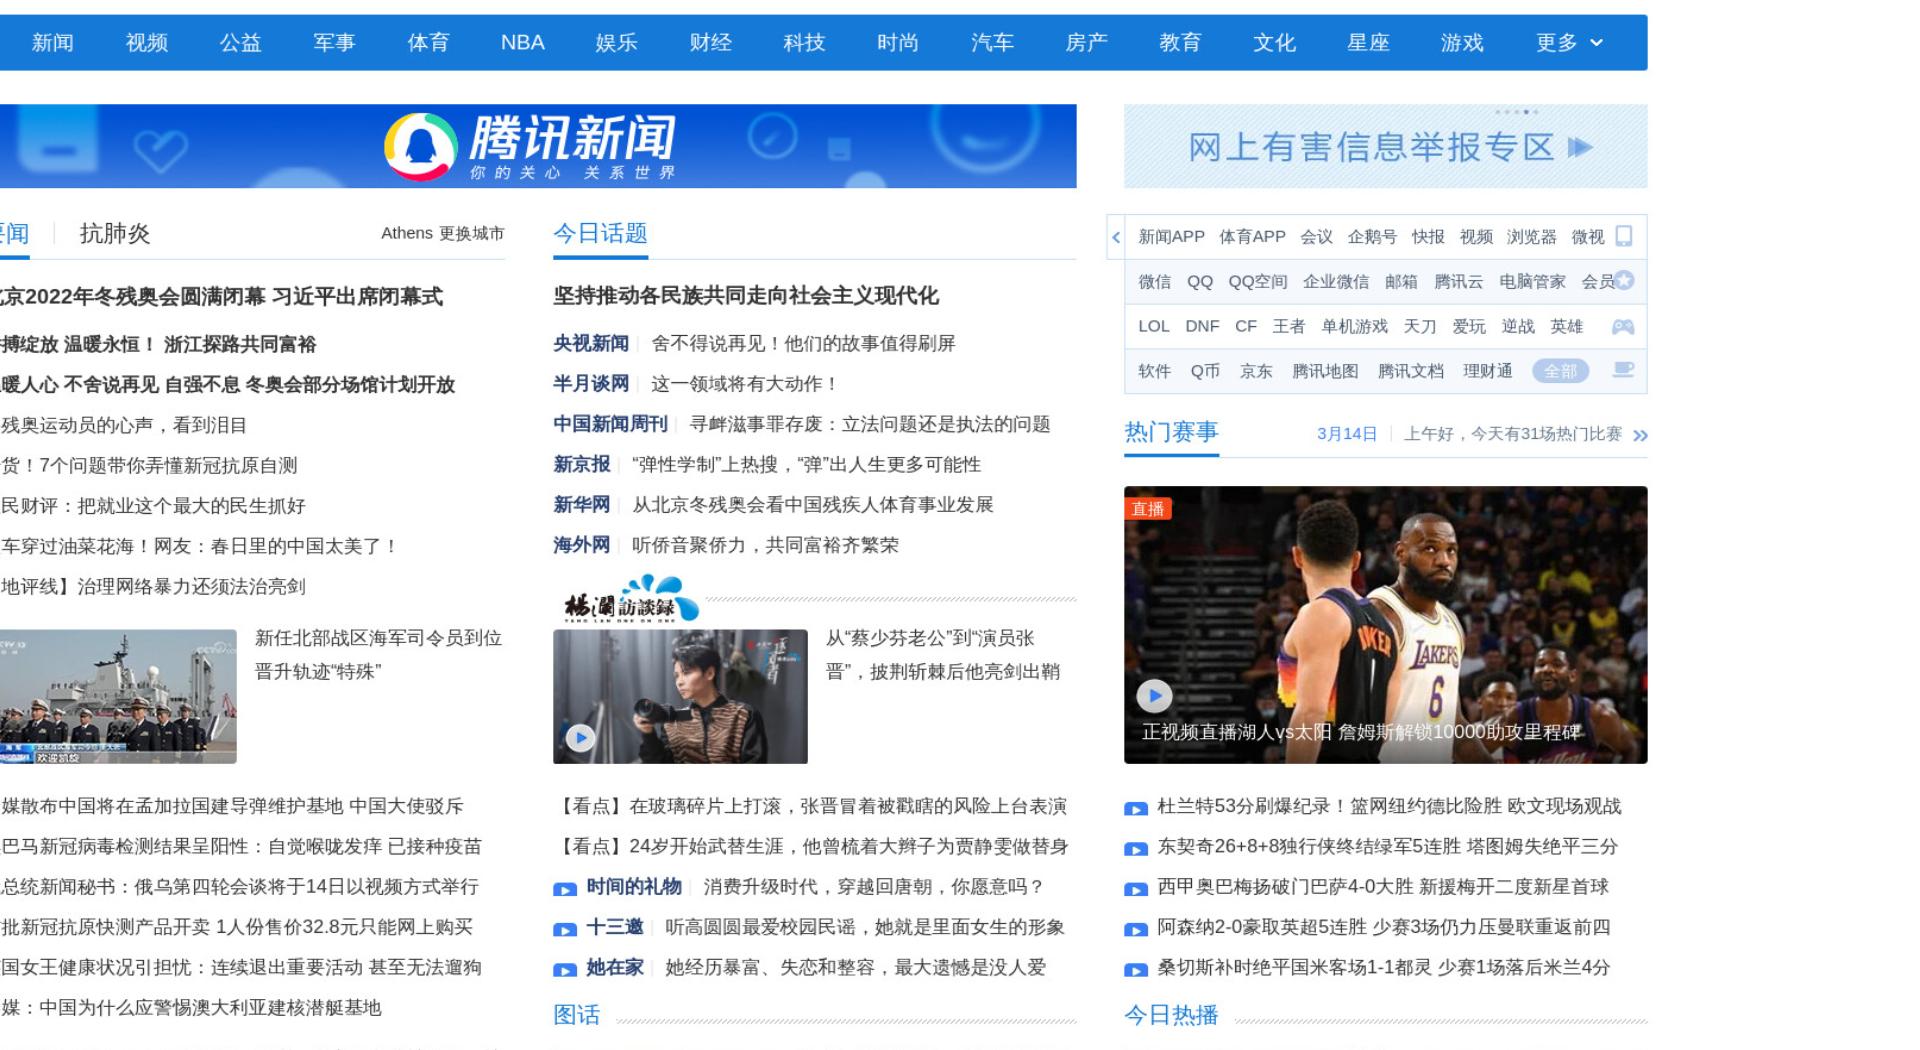
Task: Click video icon beside 桑切斯补时绝平 headline
Action: (1136, 969)
